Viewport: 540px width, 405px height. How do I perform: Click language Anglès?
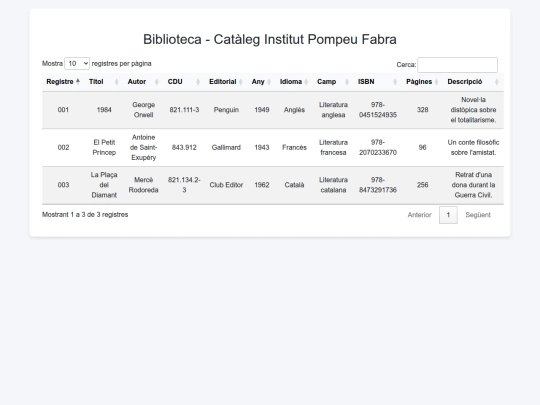(294, 110)
